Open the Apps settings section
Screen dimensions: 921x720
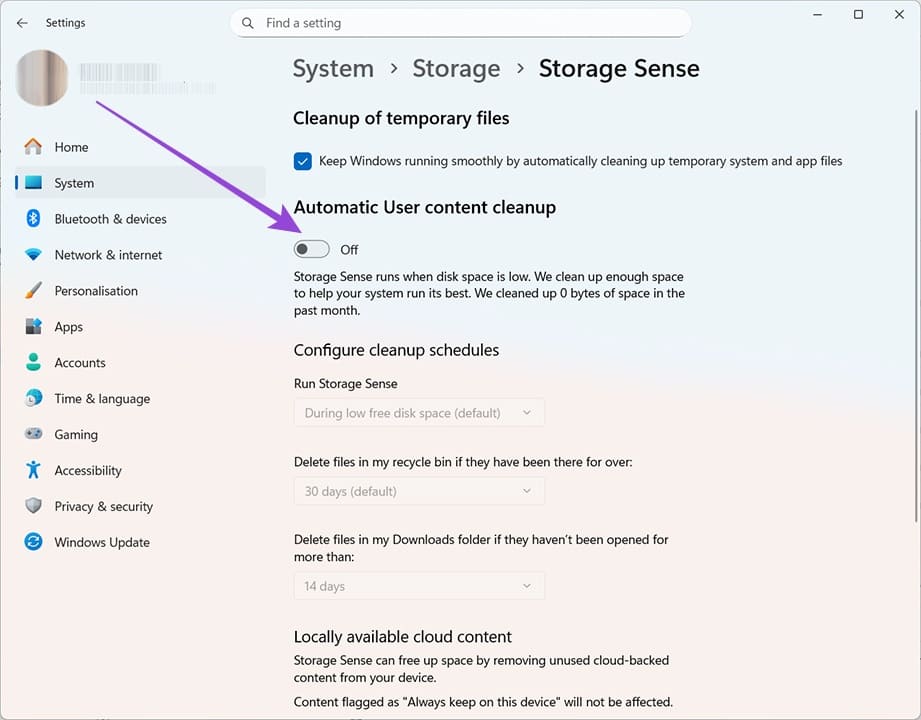click(68, 327)
